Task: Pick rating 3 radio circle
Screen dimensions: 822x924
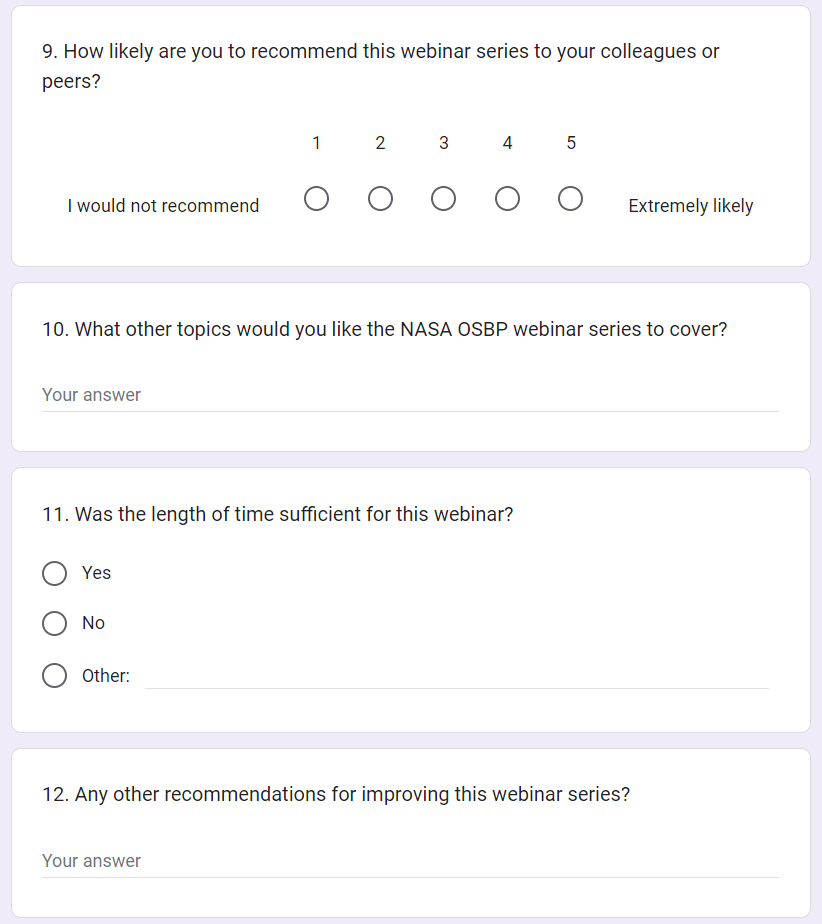Action: click(x=443, y=200)
